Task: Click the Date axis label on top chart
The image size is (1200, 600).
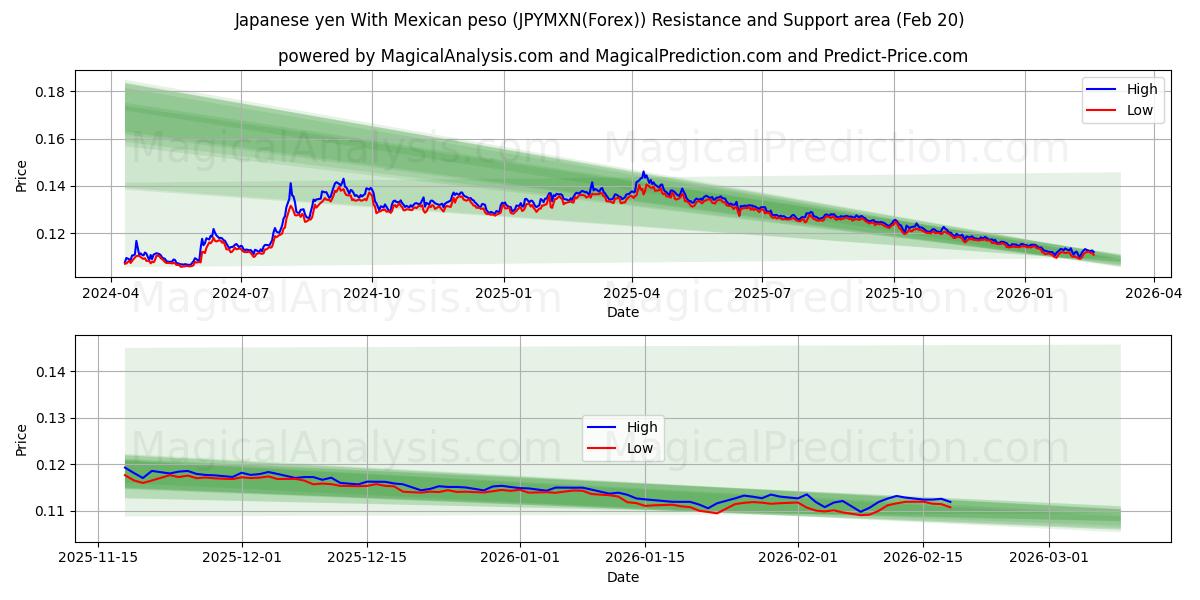Action: (622, 313)
